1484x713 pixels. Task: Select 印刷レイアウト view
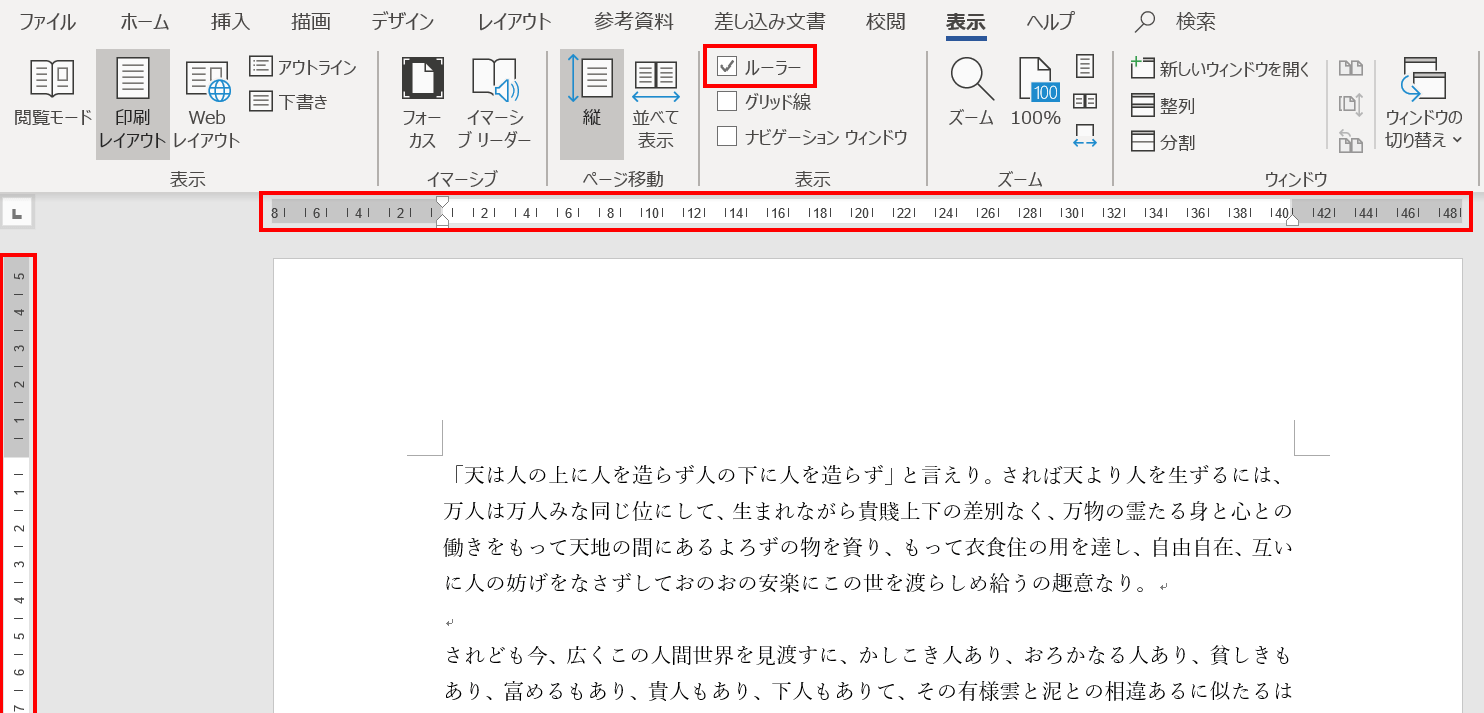(133, 104)
